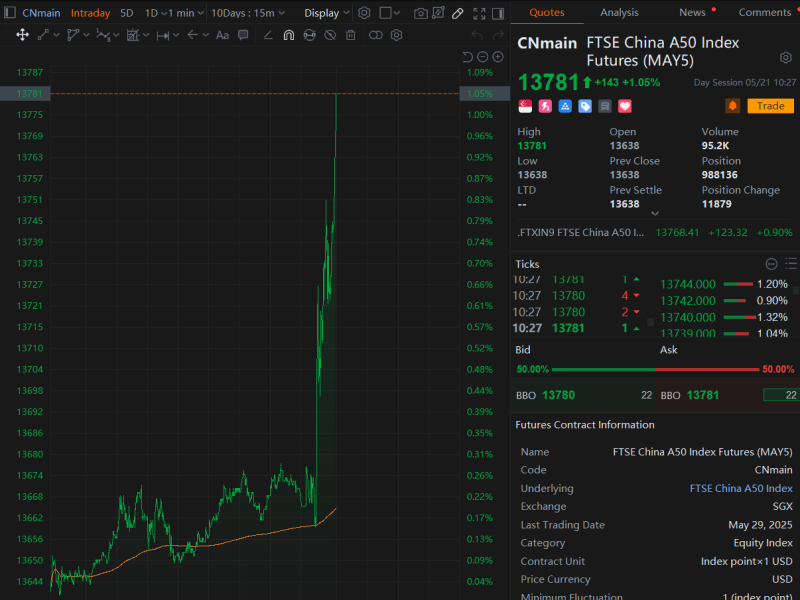800x600 pixels.
Task: Select the move/crosshair cursor tool
Action: (x=22, y=35)
